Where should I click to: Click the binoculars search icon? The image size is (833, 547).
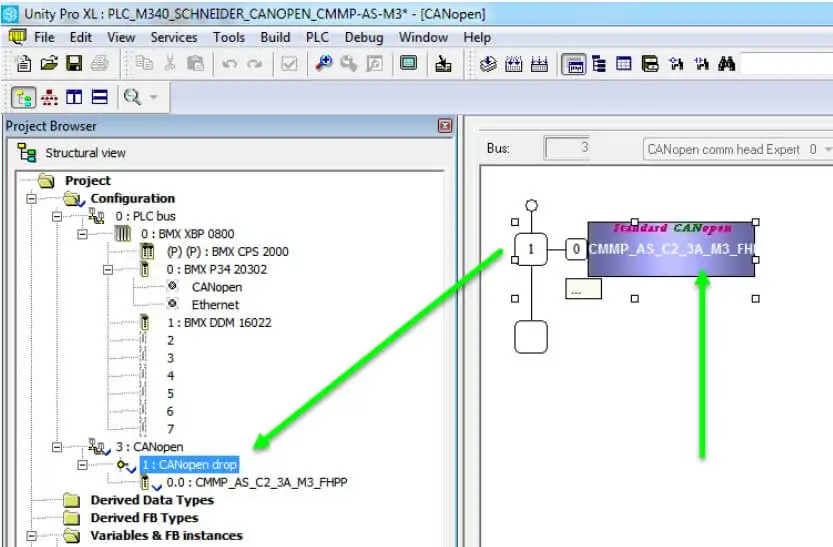coord(726,64)
